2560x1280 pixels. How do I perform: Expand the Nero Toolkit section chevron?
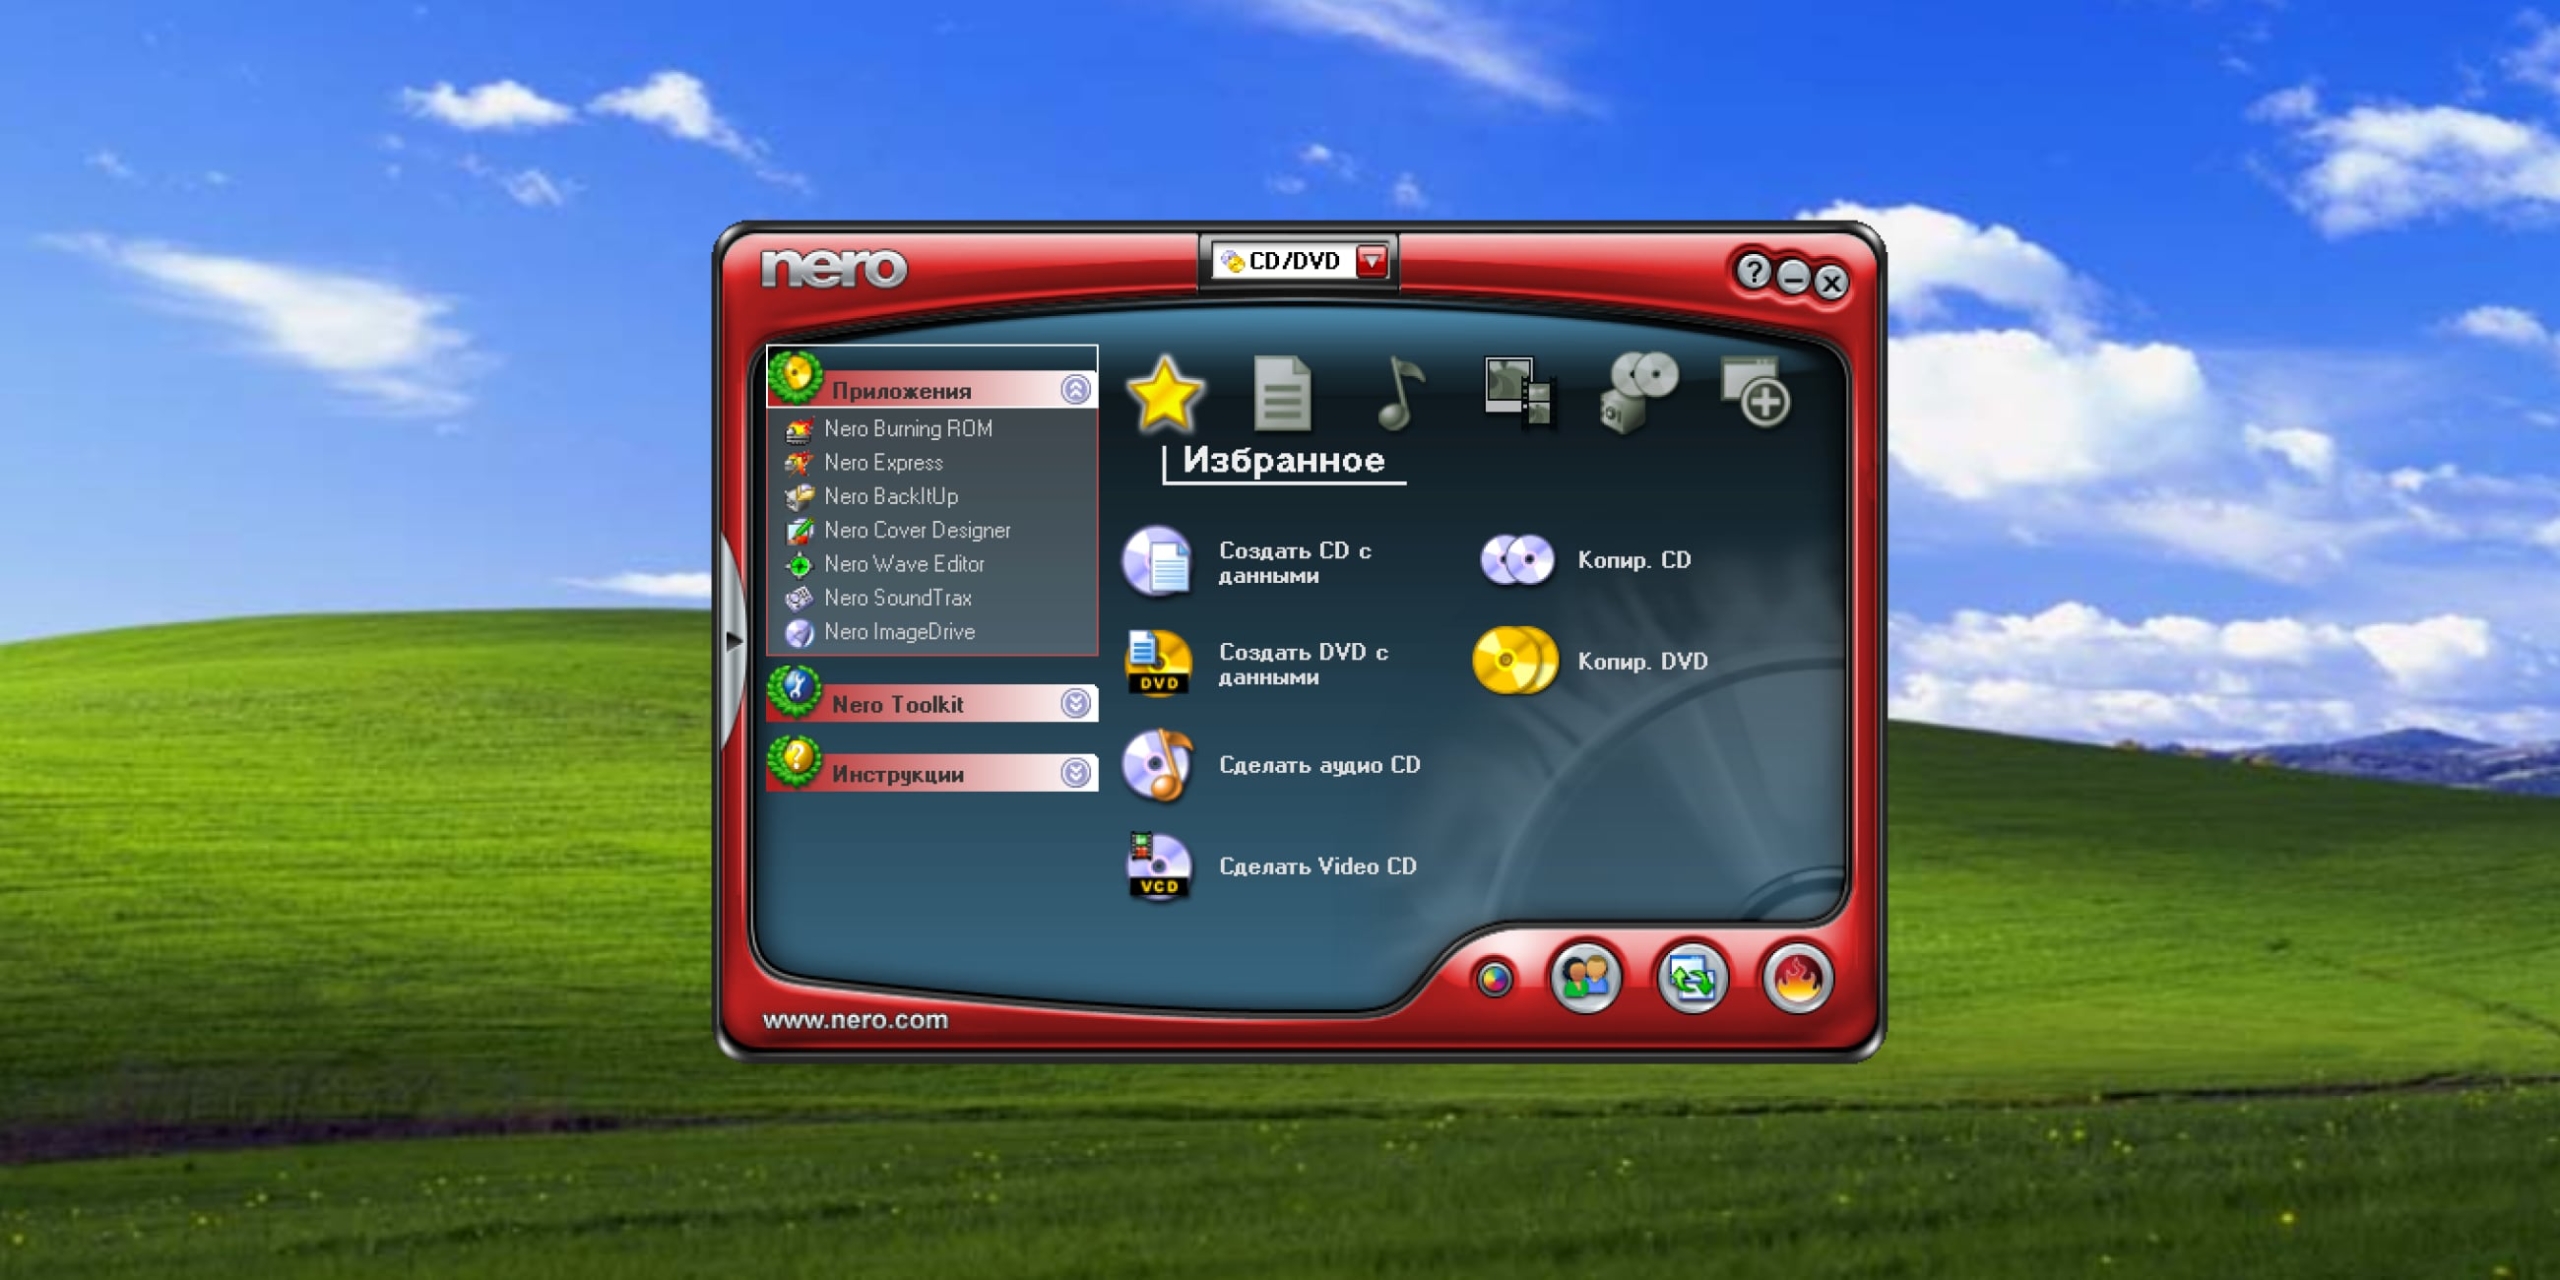point(1076,704)
